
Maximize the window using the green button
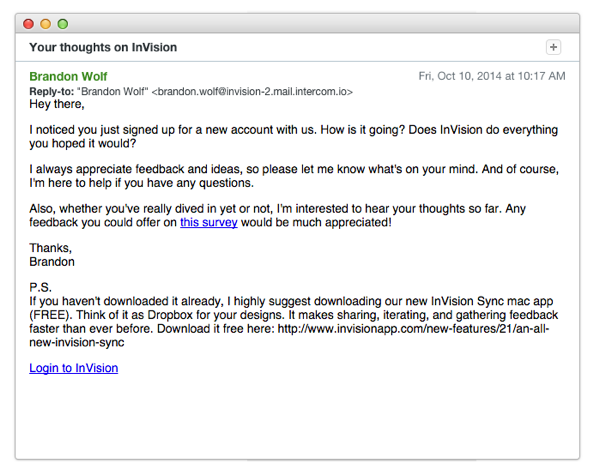click(x=63, y=24)
